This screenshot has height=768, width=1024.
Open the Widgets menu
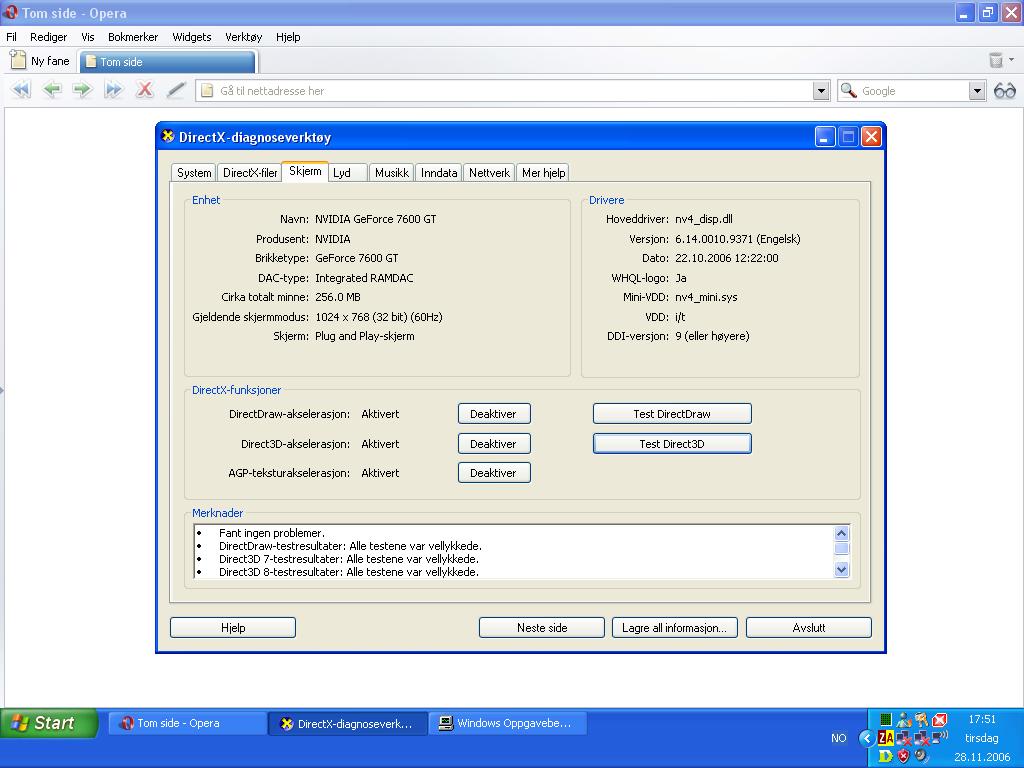(191, 37)
